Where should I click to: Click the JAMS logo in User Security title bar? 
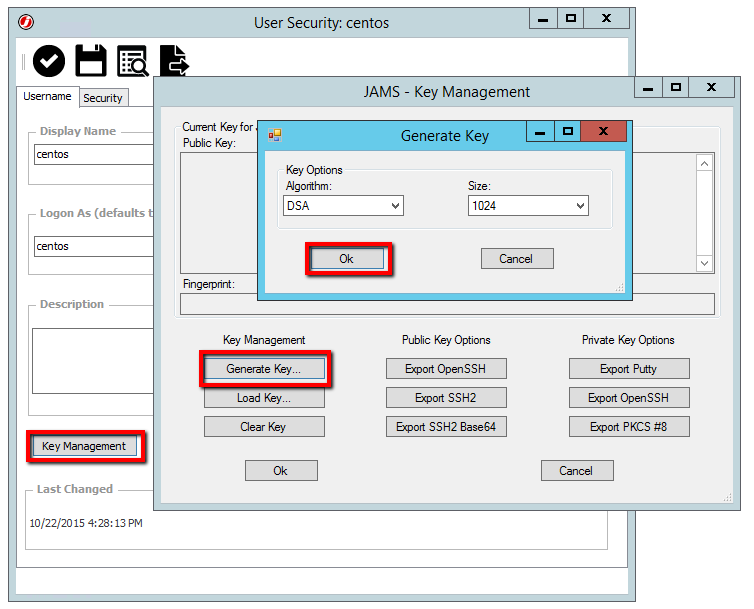click(26, 22)
